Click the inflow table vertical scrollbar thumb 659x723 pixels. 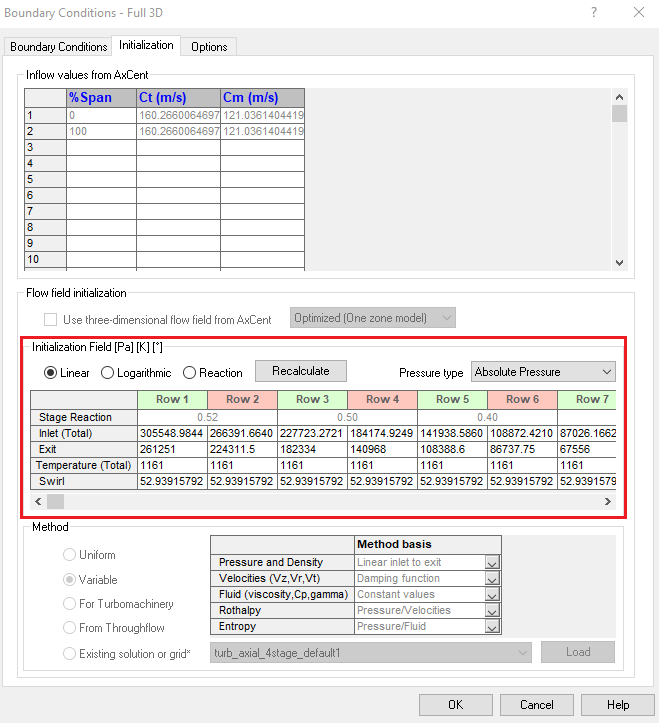(619, 113)
